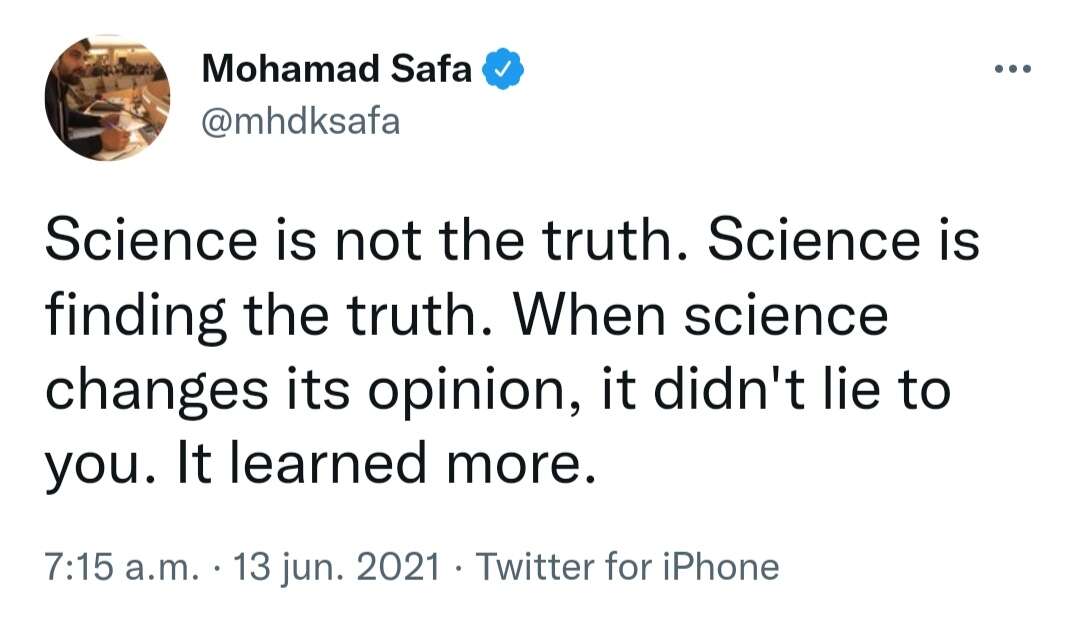Click the display name Mohamad Safa

pos(337,69)
